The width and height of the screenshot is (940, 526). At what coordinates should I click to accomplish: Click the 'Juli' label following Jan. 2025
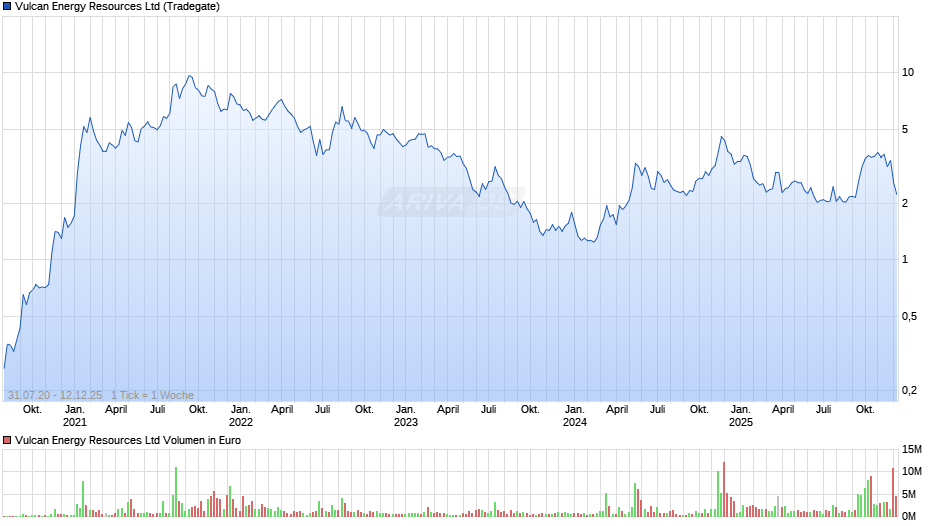pos(824,410)
